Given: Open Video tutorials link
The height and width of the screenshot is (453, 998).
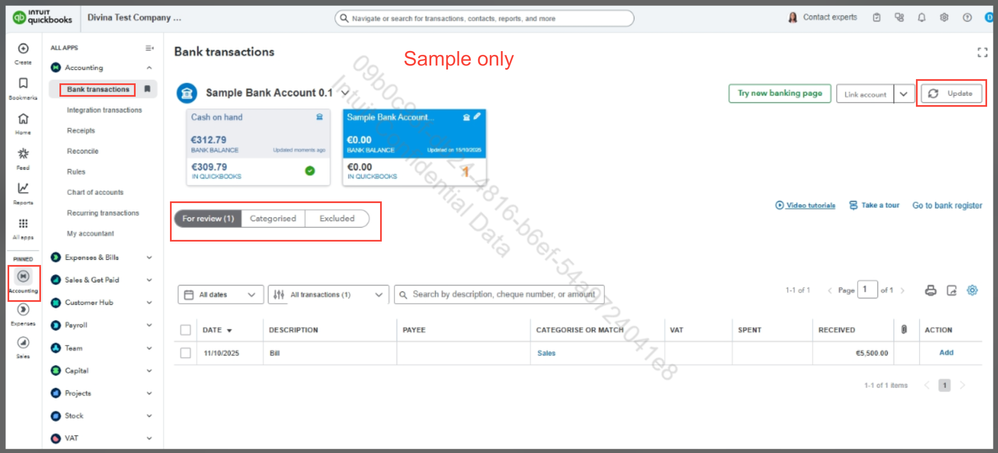Looking at the screenshot, I should (805, 206).
